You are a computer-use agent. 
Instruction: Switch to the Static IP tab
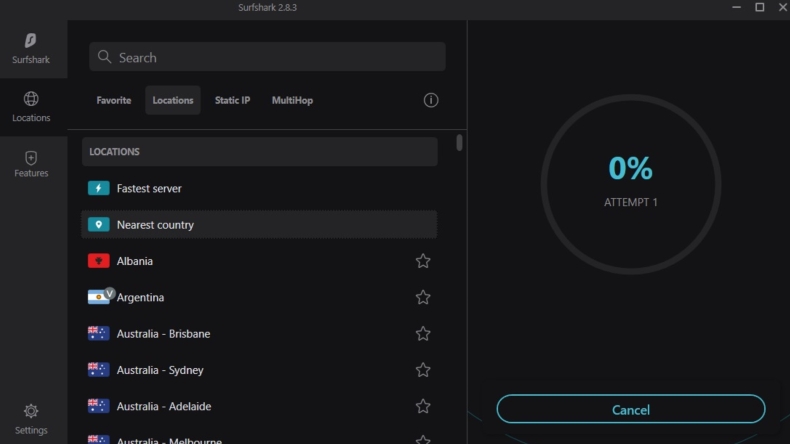(x=232, y=100)
